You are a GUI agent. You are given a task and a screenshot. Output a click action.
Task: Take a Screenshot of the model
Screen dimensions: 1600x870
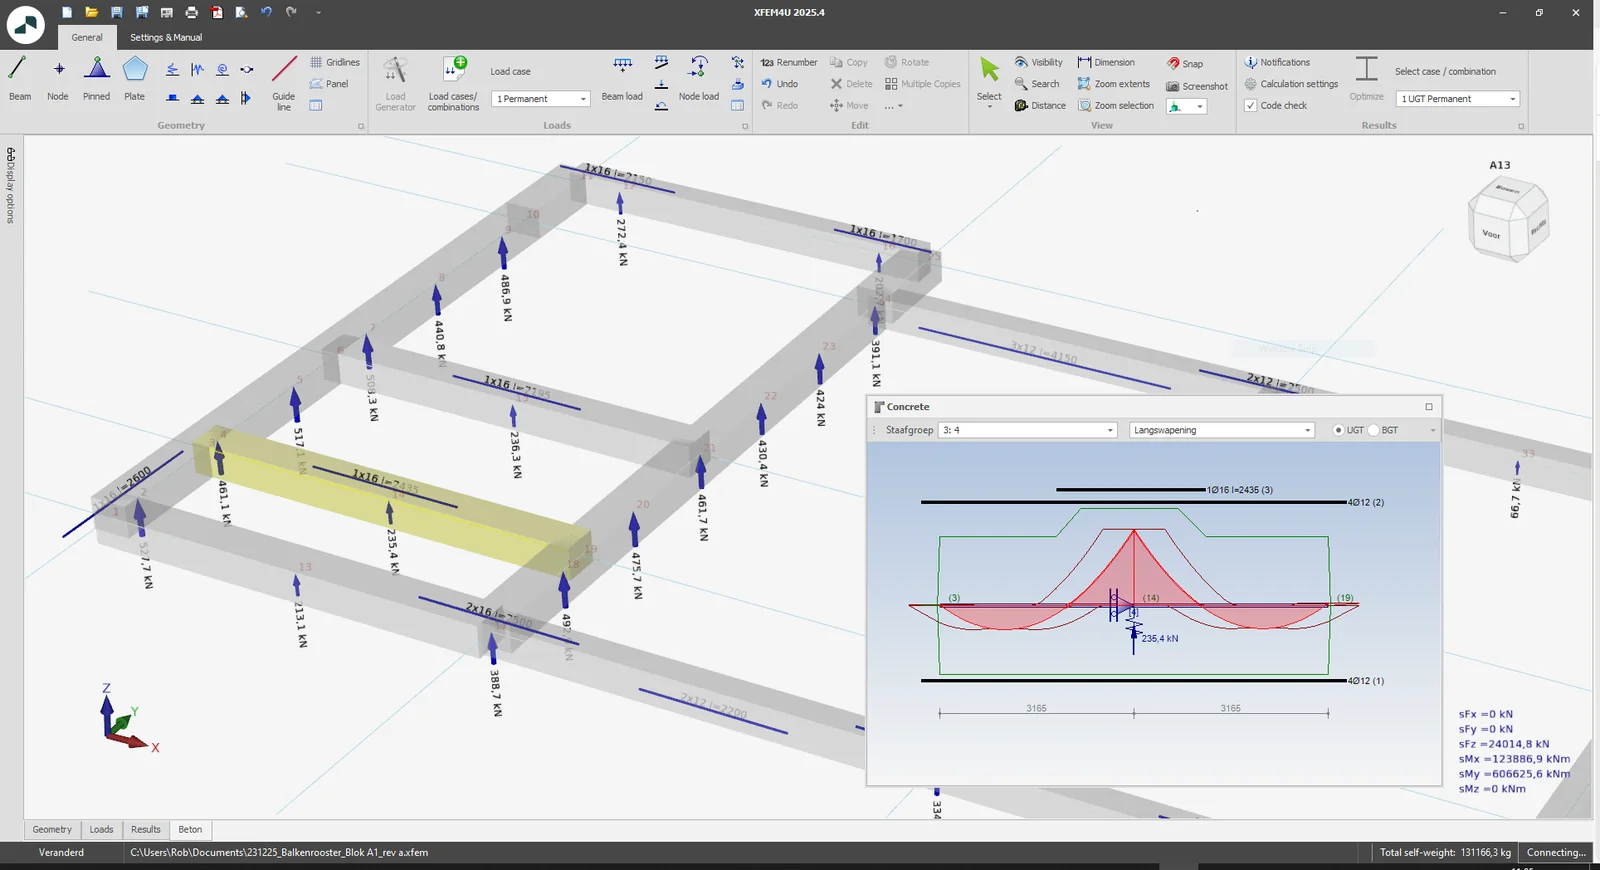click(x=1197, y=86)
